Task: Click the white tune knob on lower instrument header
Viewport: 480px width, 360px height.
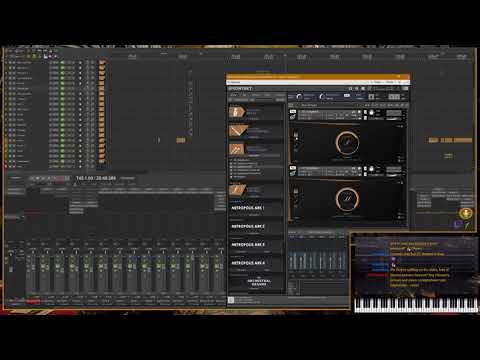Action: coord(372,169)
